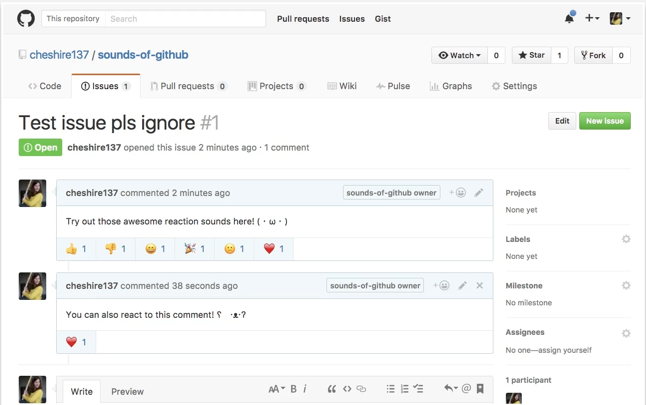Open the user avatar menu in header
The height and width of the screenshot is (405, 646).
620,18
